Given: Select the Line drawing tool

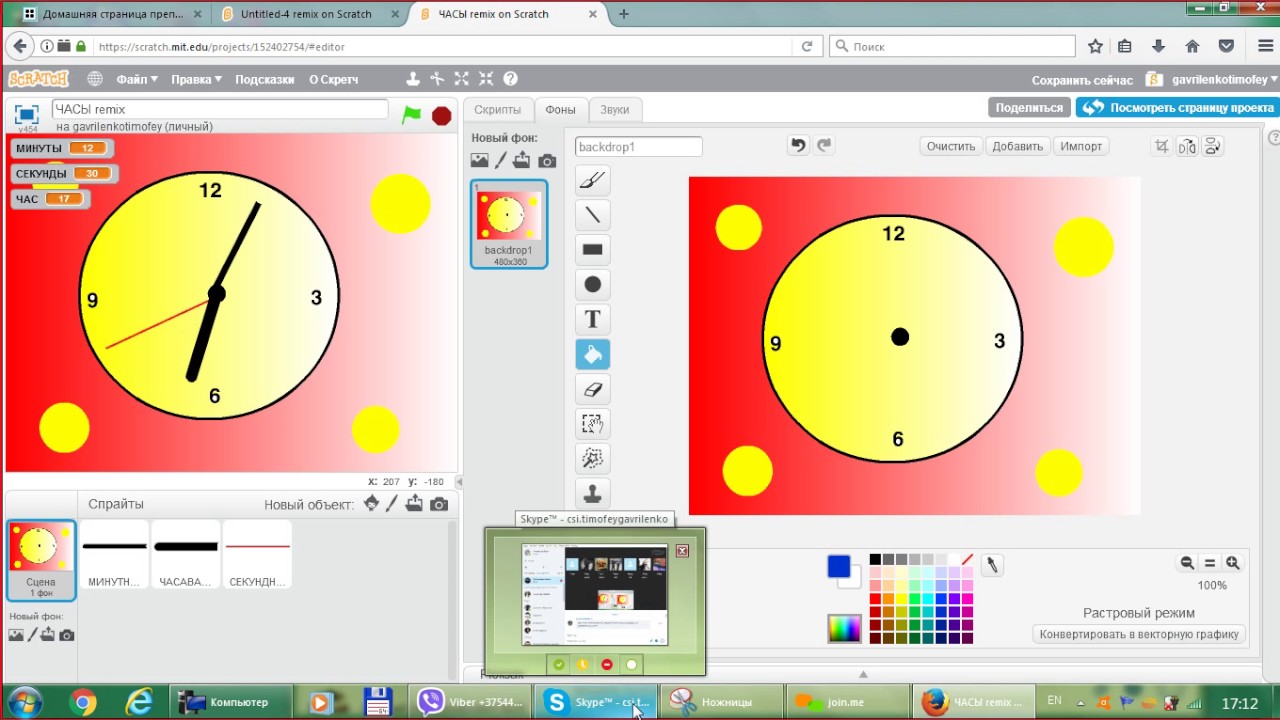Looking at the screenshot, I should point(593,215).
